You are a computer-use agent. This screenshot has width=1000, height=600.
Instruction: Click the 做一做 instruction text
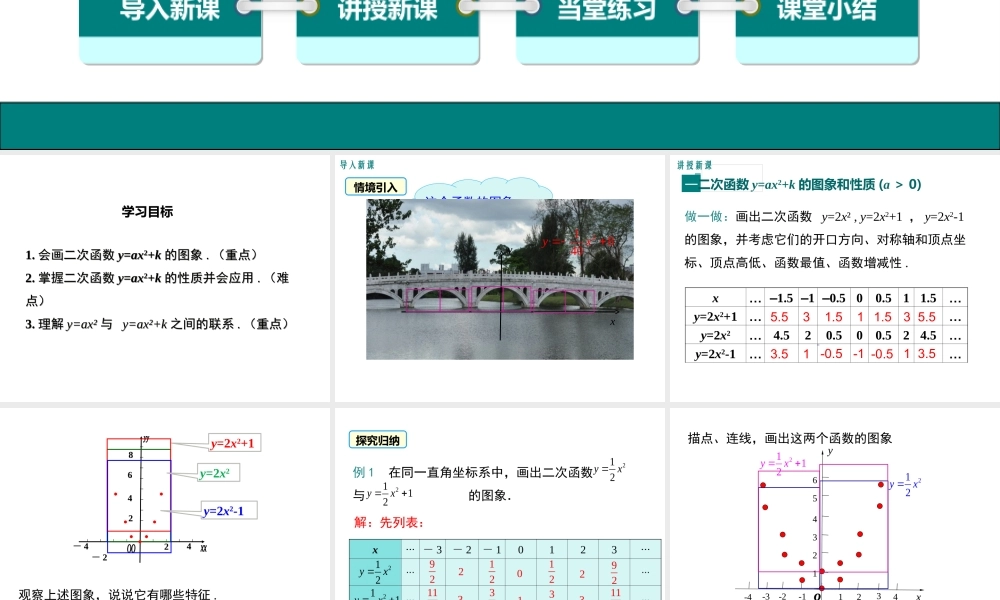click(x=825, y=240)
